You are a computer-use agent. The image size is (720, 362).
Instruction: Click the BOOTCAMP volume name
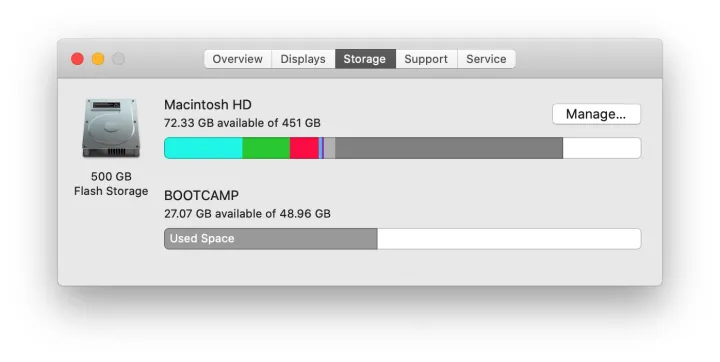[x=202, y=196]
